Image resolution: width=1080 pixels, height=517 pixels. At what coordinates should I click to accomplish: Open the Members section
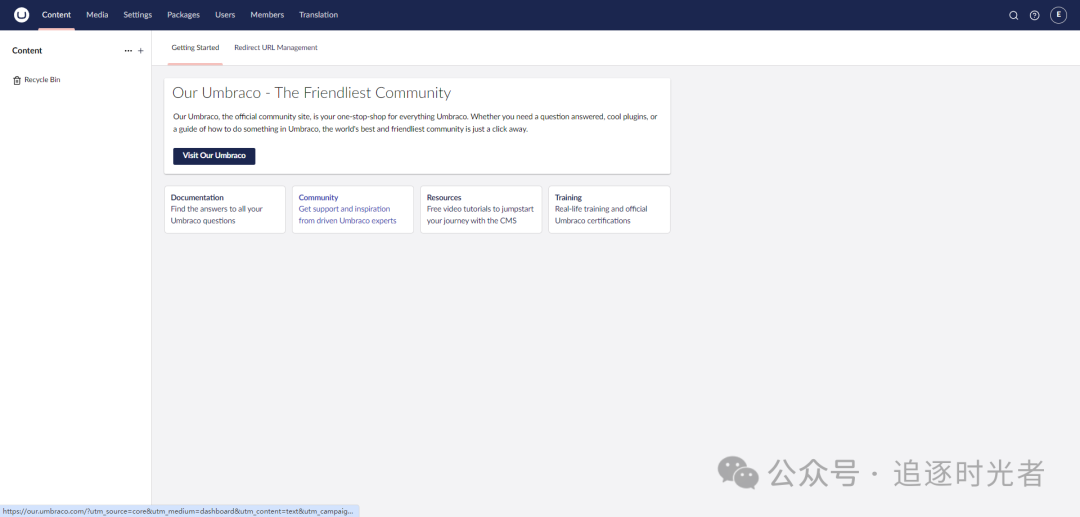pyautogui.click(x=267, y=15)
